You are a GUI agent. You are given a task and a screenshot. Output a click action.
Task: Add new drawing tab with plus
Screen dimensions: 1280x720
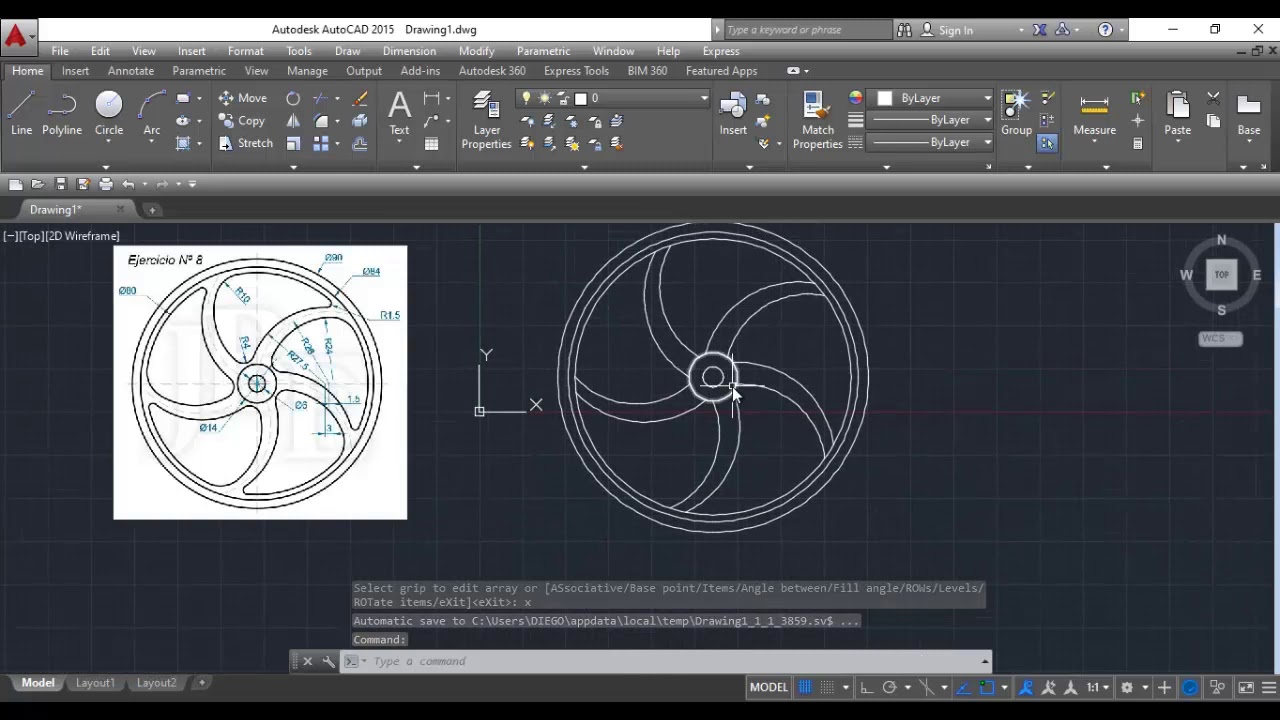click(x=152, y=210)
